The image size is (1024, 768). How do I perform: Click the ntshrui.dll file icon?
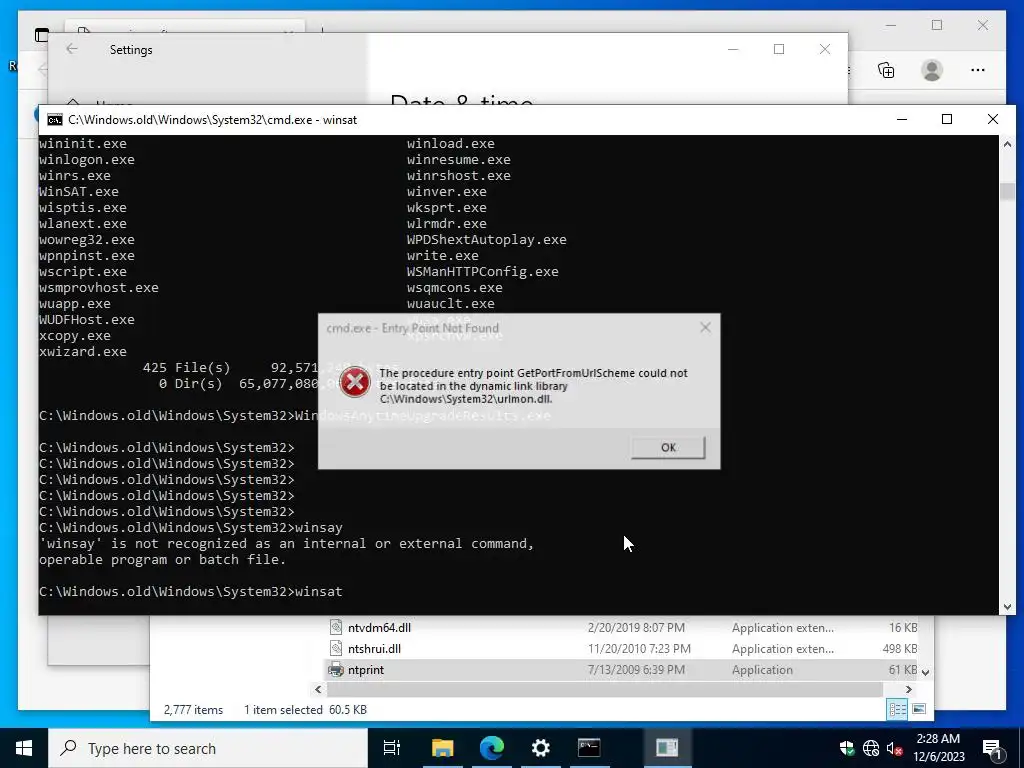[x=336, y=648]
